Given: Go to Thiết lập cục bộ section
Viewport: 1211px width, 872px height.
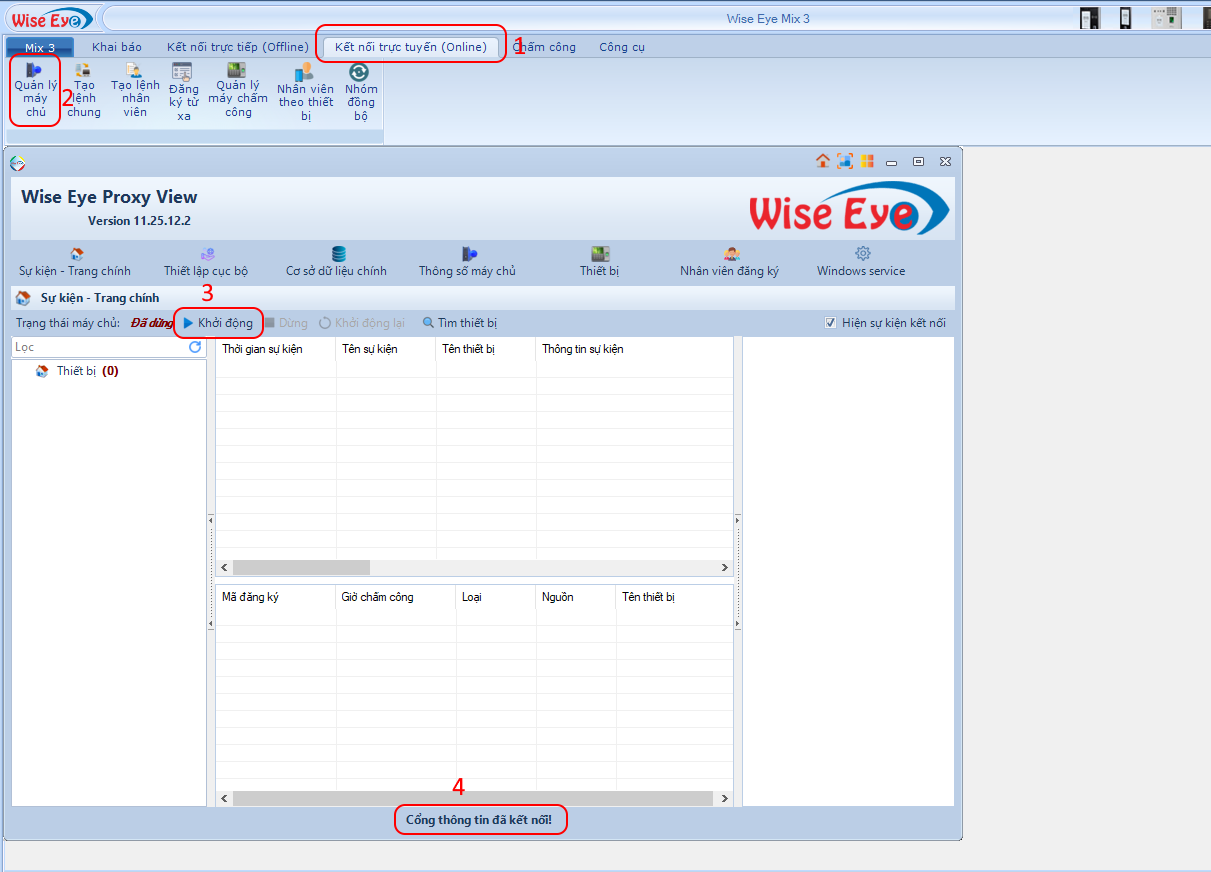Looking at the screenshot, I should (206, 262).
